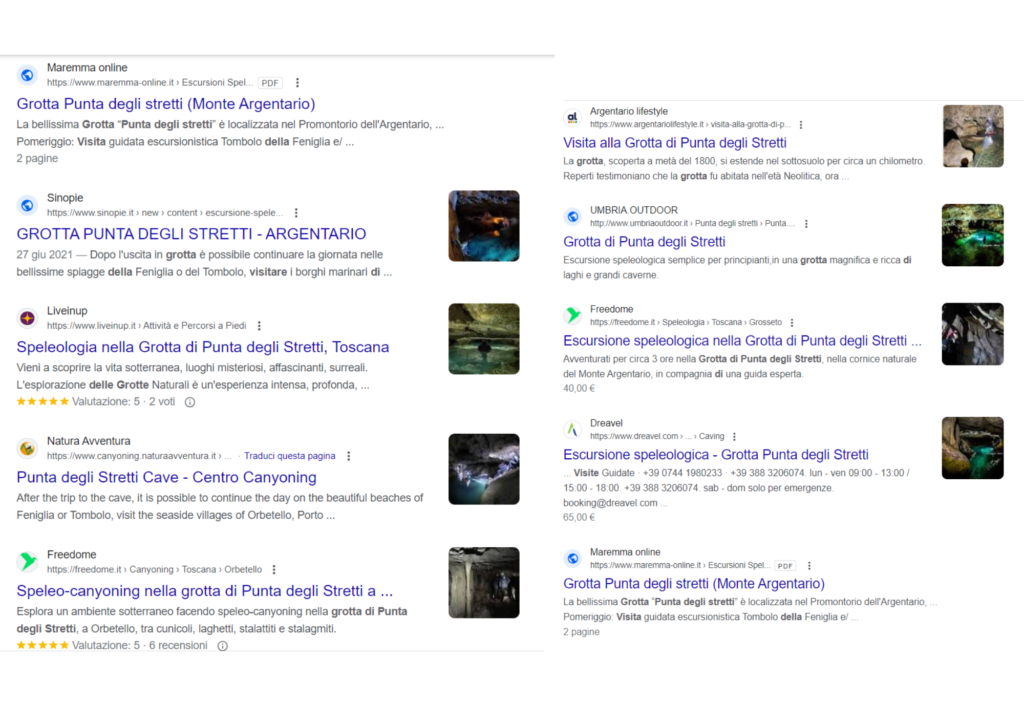Click the Dreavel logo favicon

point(572,429)
